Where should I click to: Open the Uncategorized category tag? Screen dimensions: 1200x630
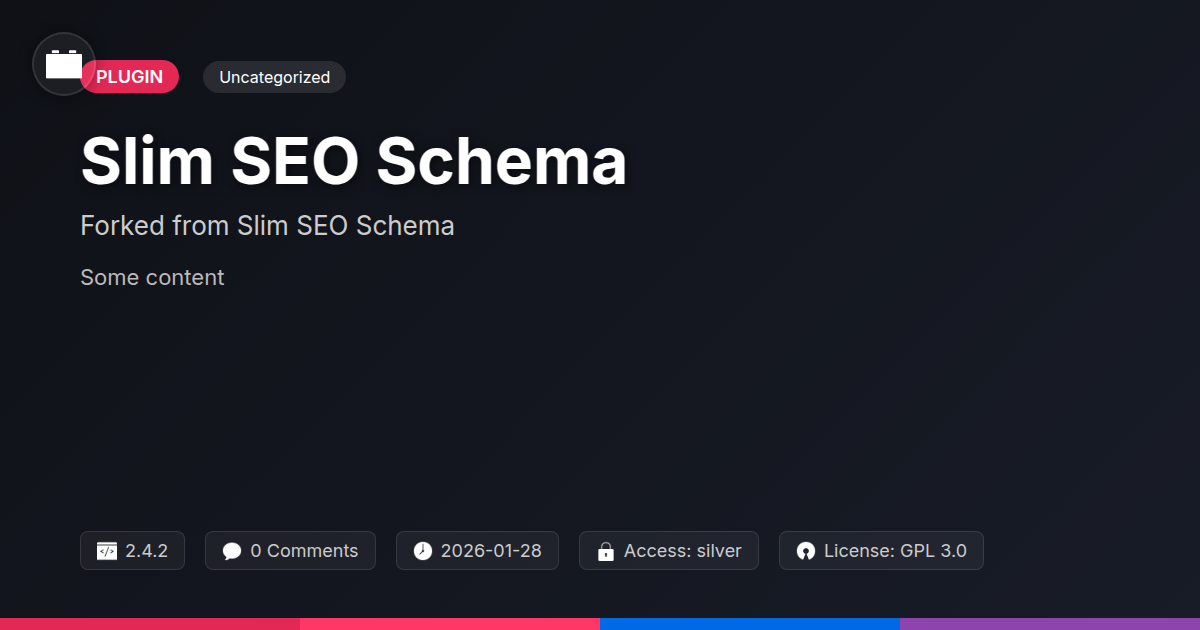click(274, 77)
